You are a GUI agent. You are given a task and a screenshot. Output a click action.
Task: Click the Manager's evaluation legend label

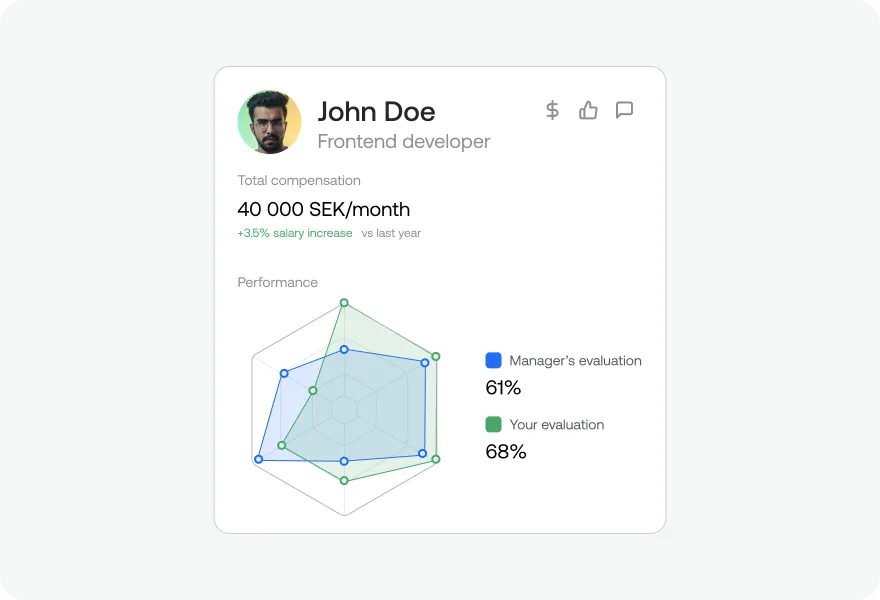[x=575, y=361]
